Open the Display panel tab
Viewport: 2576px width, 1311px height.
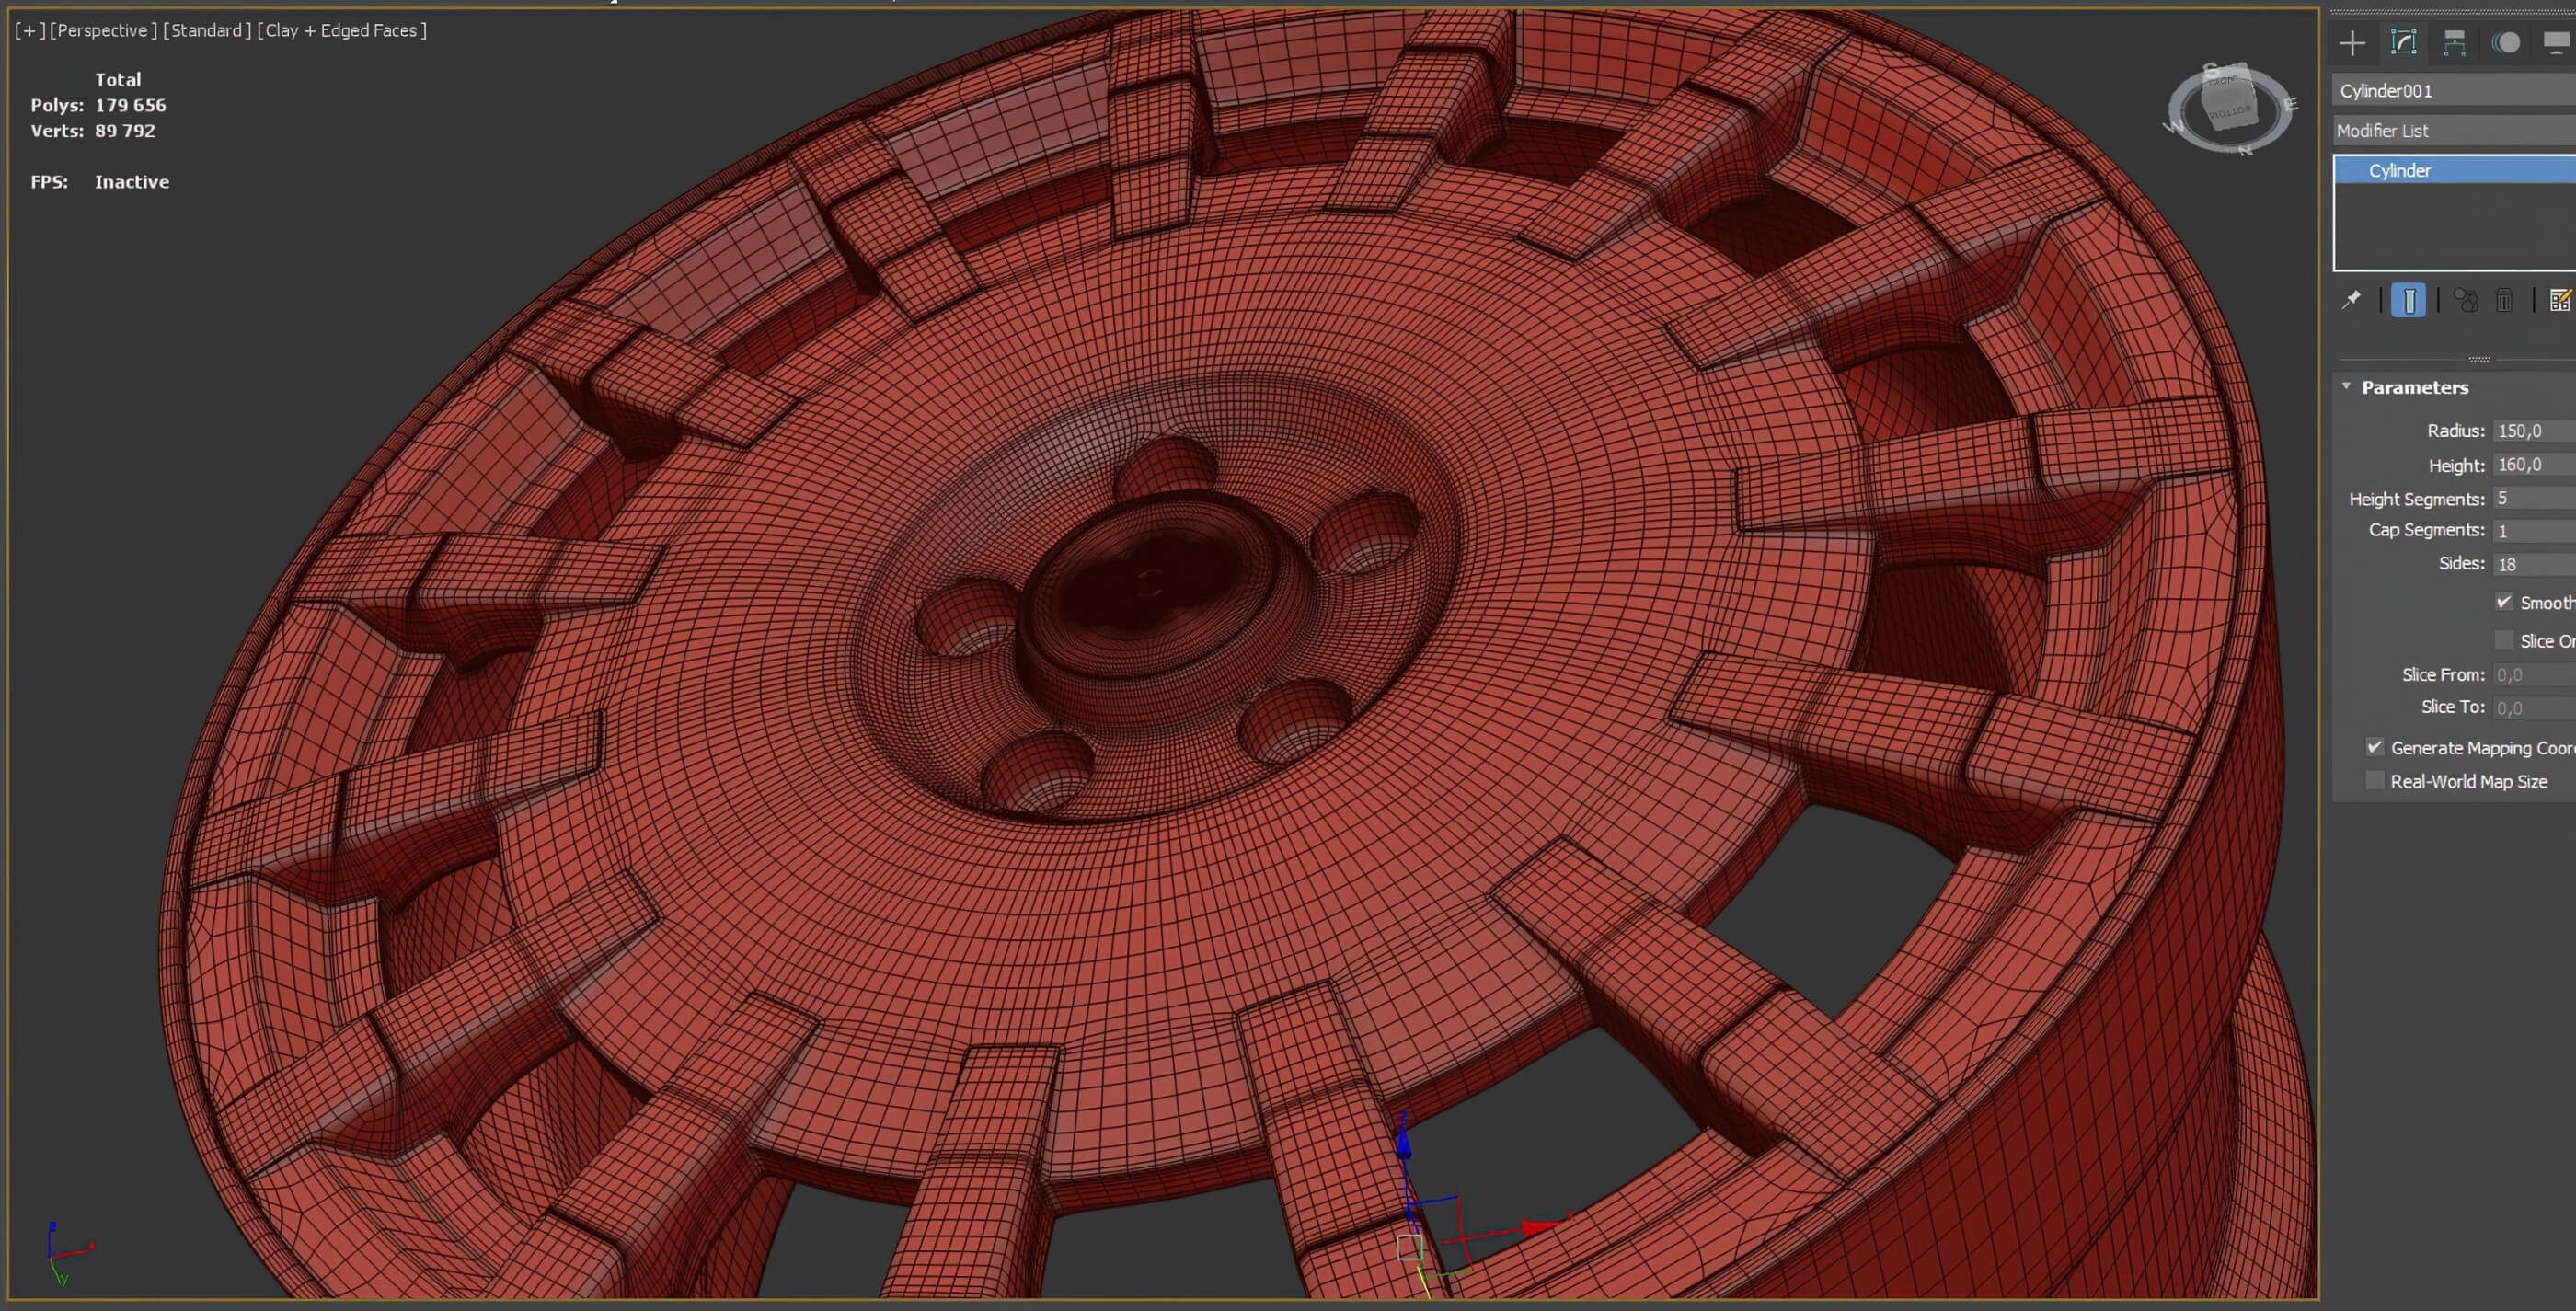point(2556,43)
